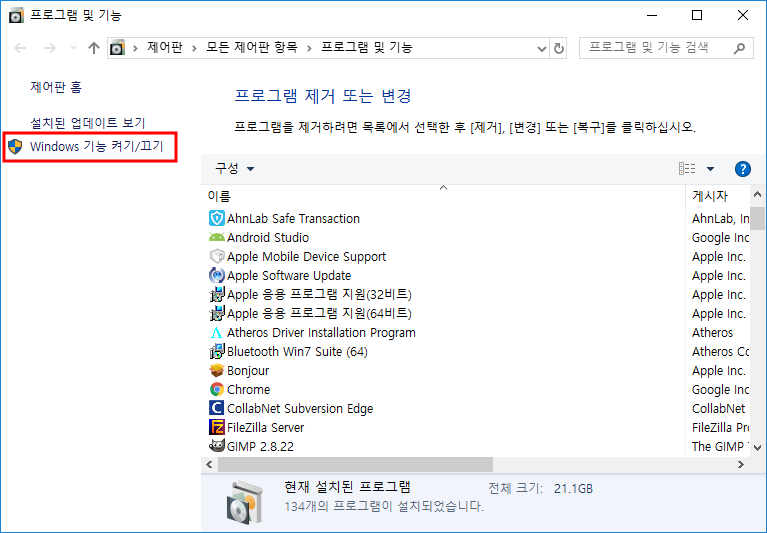Click the Android Studio robot icon
The height and width of the screenshot is (533, 767).
[x=217, y=237]
